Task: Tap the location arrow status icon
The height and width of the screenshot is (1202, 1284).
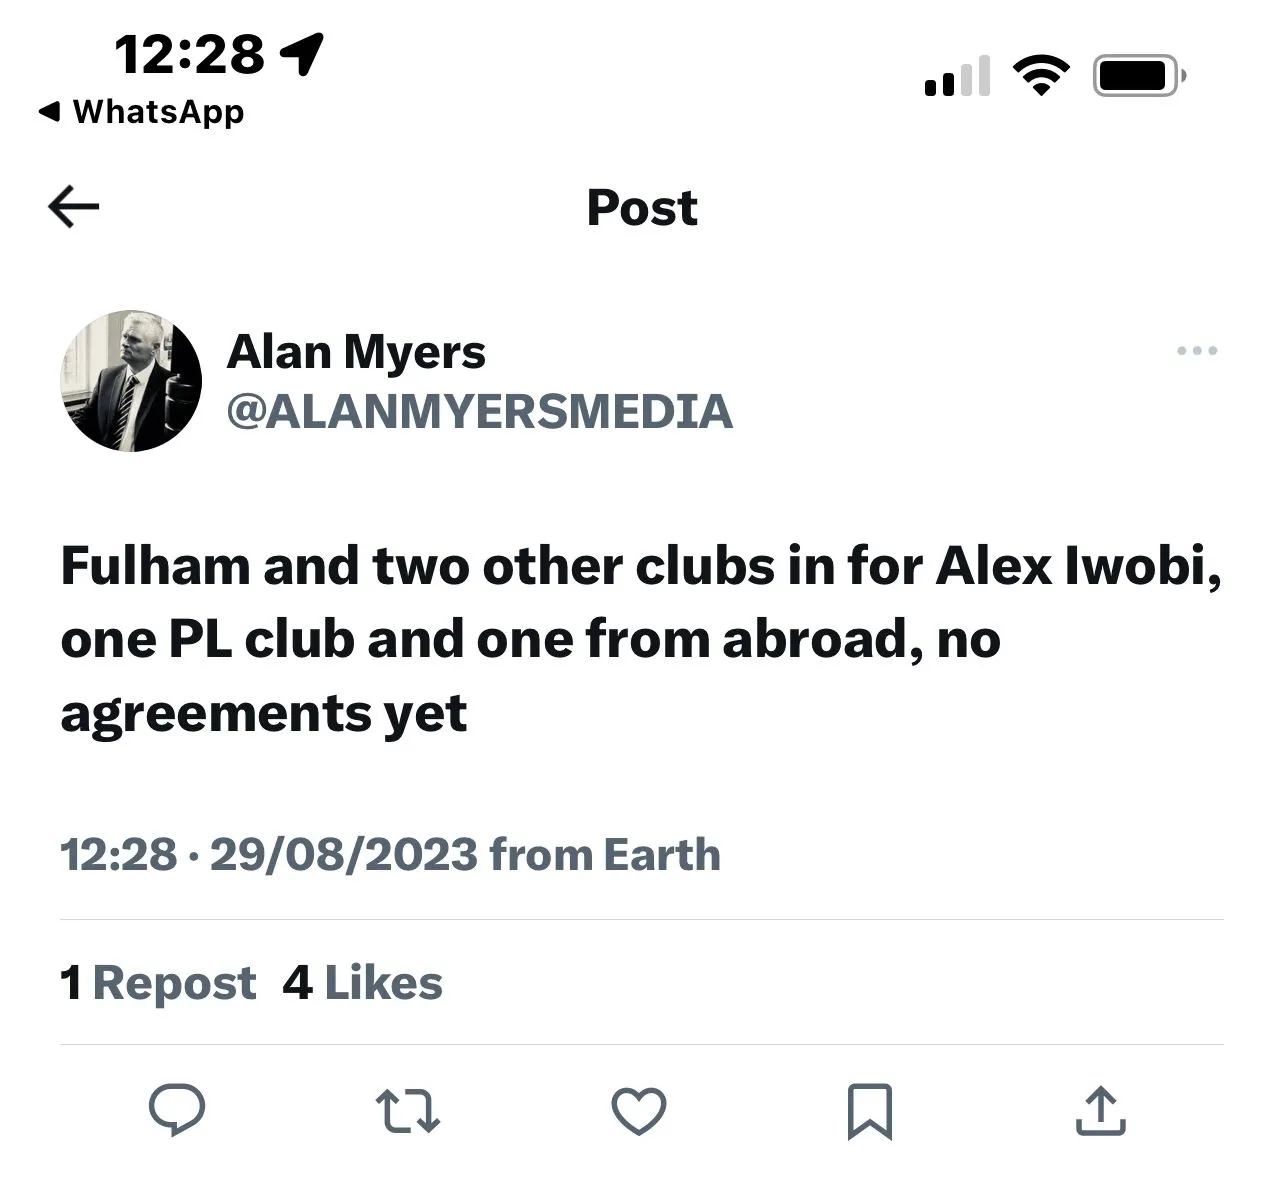Action: click(x=303, y=54)
